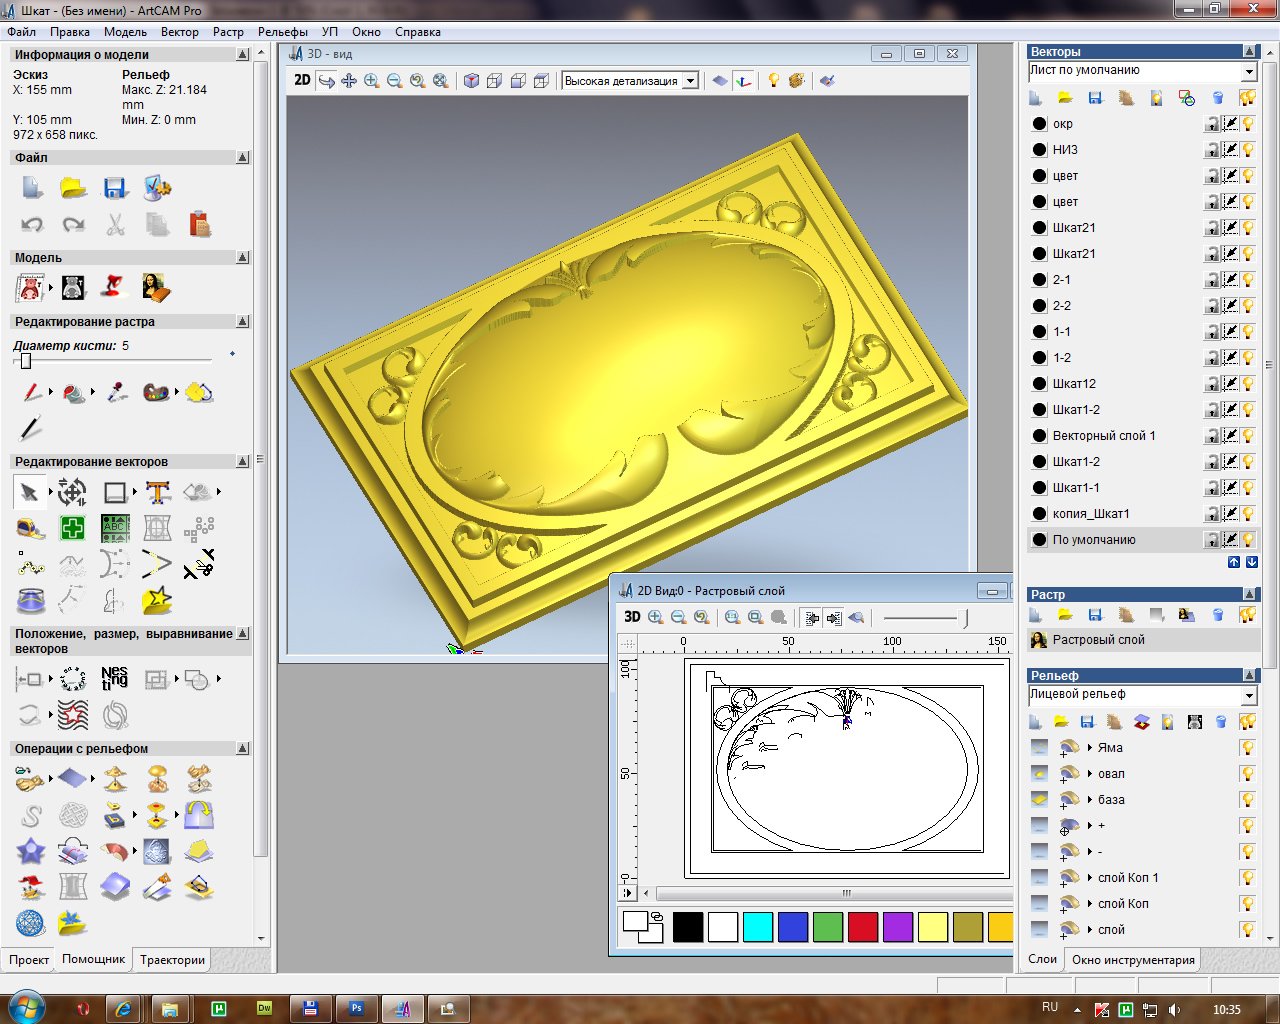Click the paint brush raster tool
This screenshot has height=1024, width=1280.
pyautogui.click(x=31, y=393)
